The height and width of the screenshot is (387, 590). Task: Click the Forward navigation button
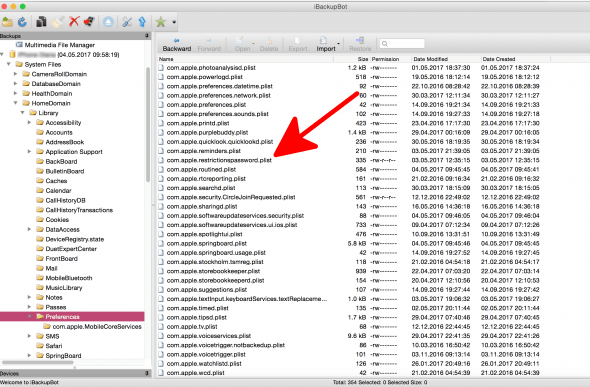(x=209, y=45)
